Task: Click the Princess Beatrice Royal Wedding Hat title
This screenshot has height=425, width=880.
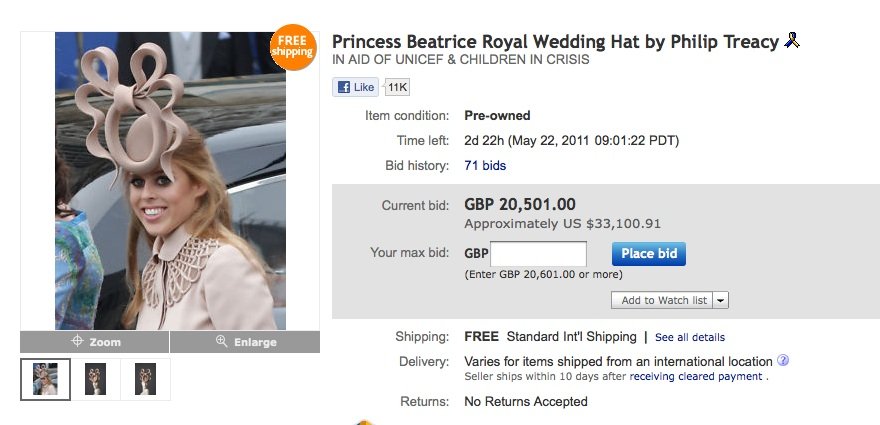Action: (x=555, y=42)
